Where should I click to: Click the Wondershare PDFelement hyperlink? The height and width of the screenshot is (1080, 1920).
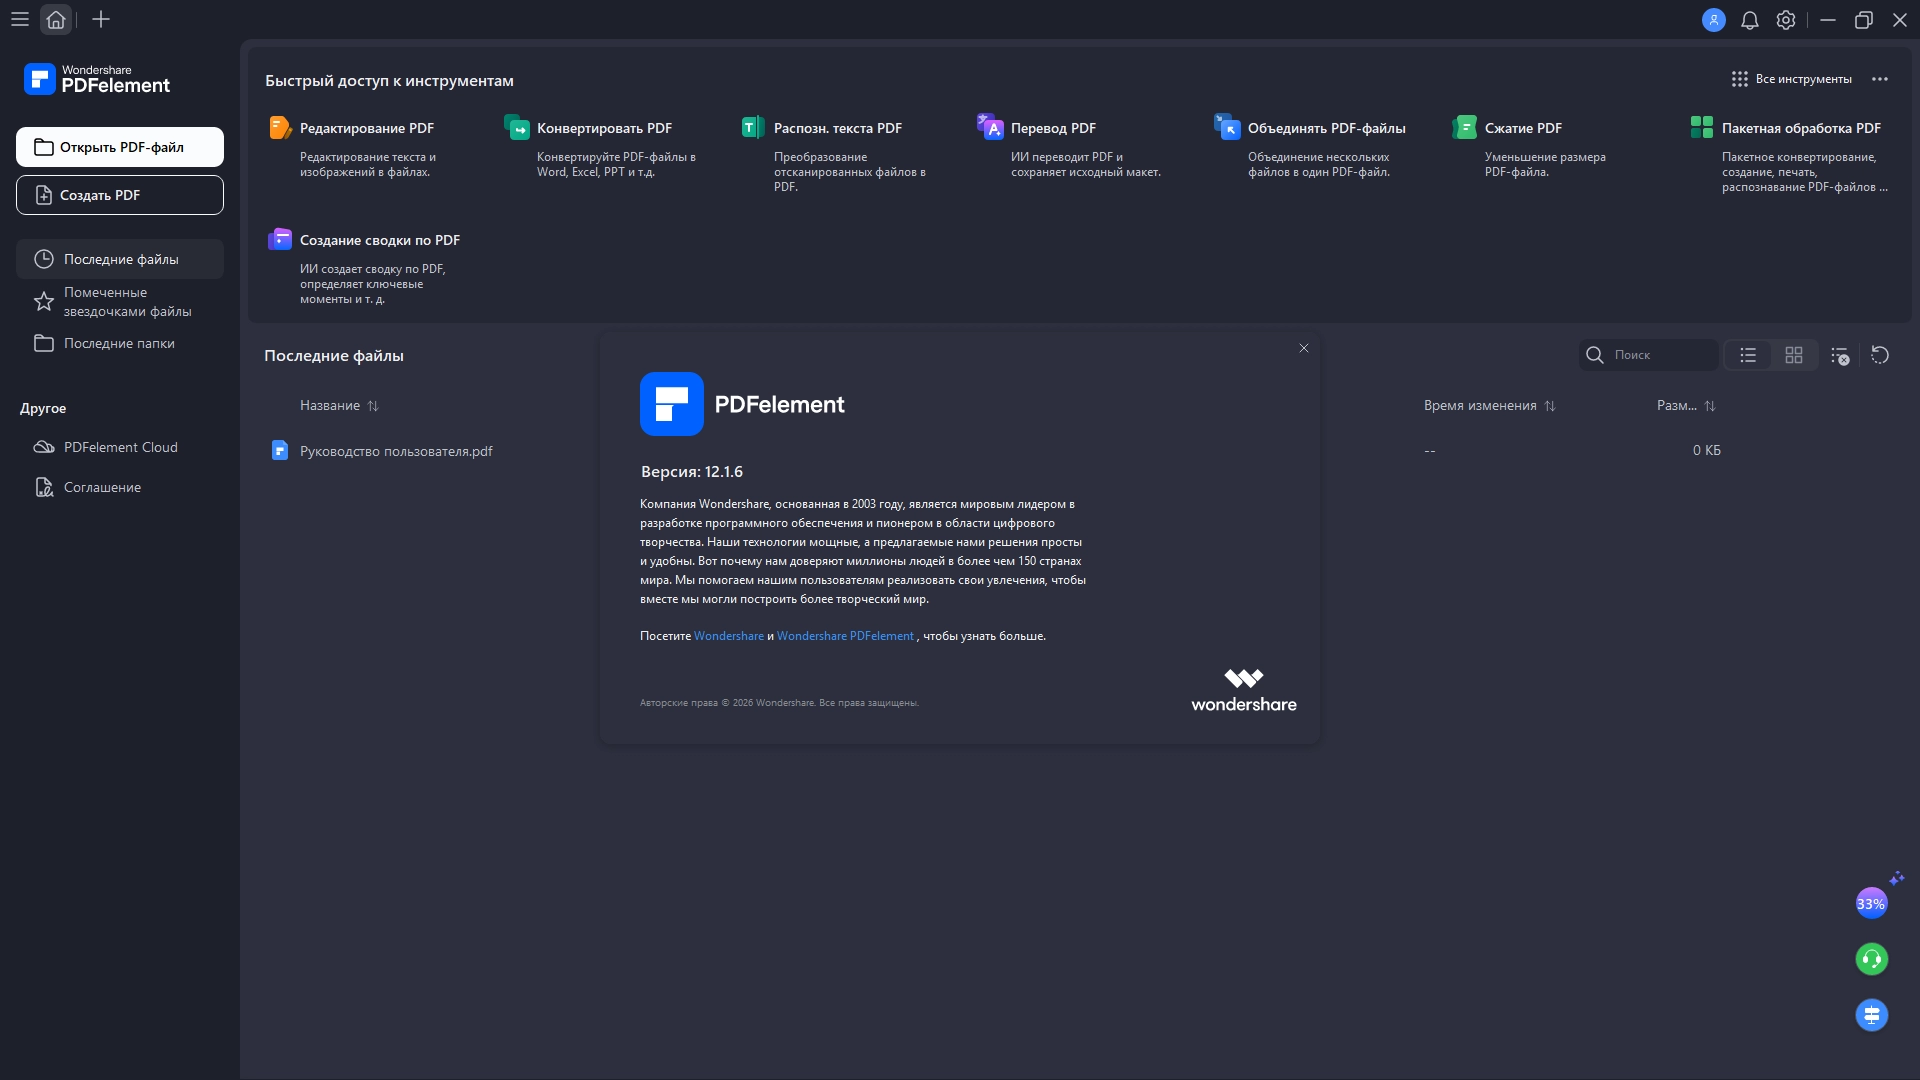[x=845, y=636]
